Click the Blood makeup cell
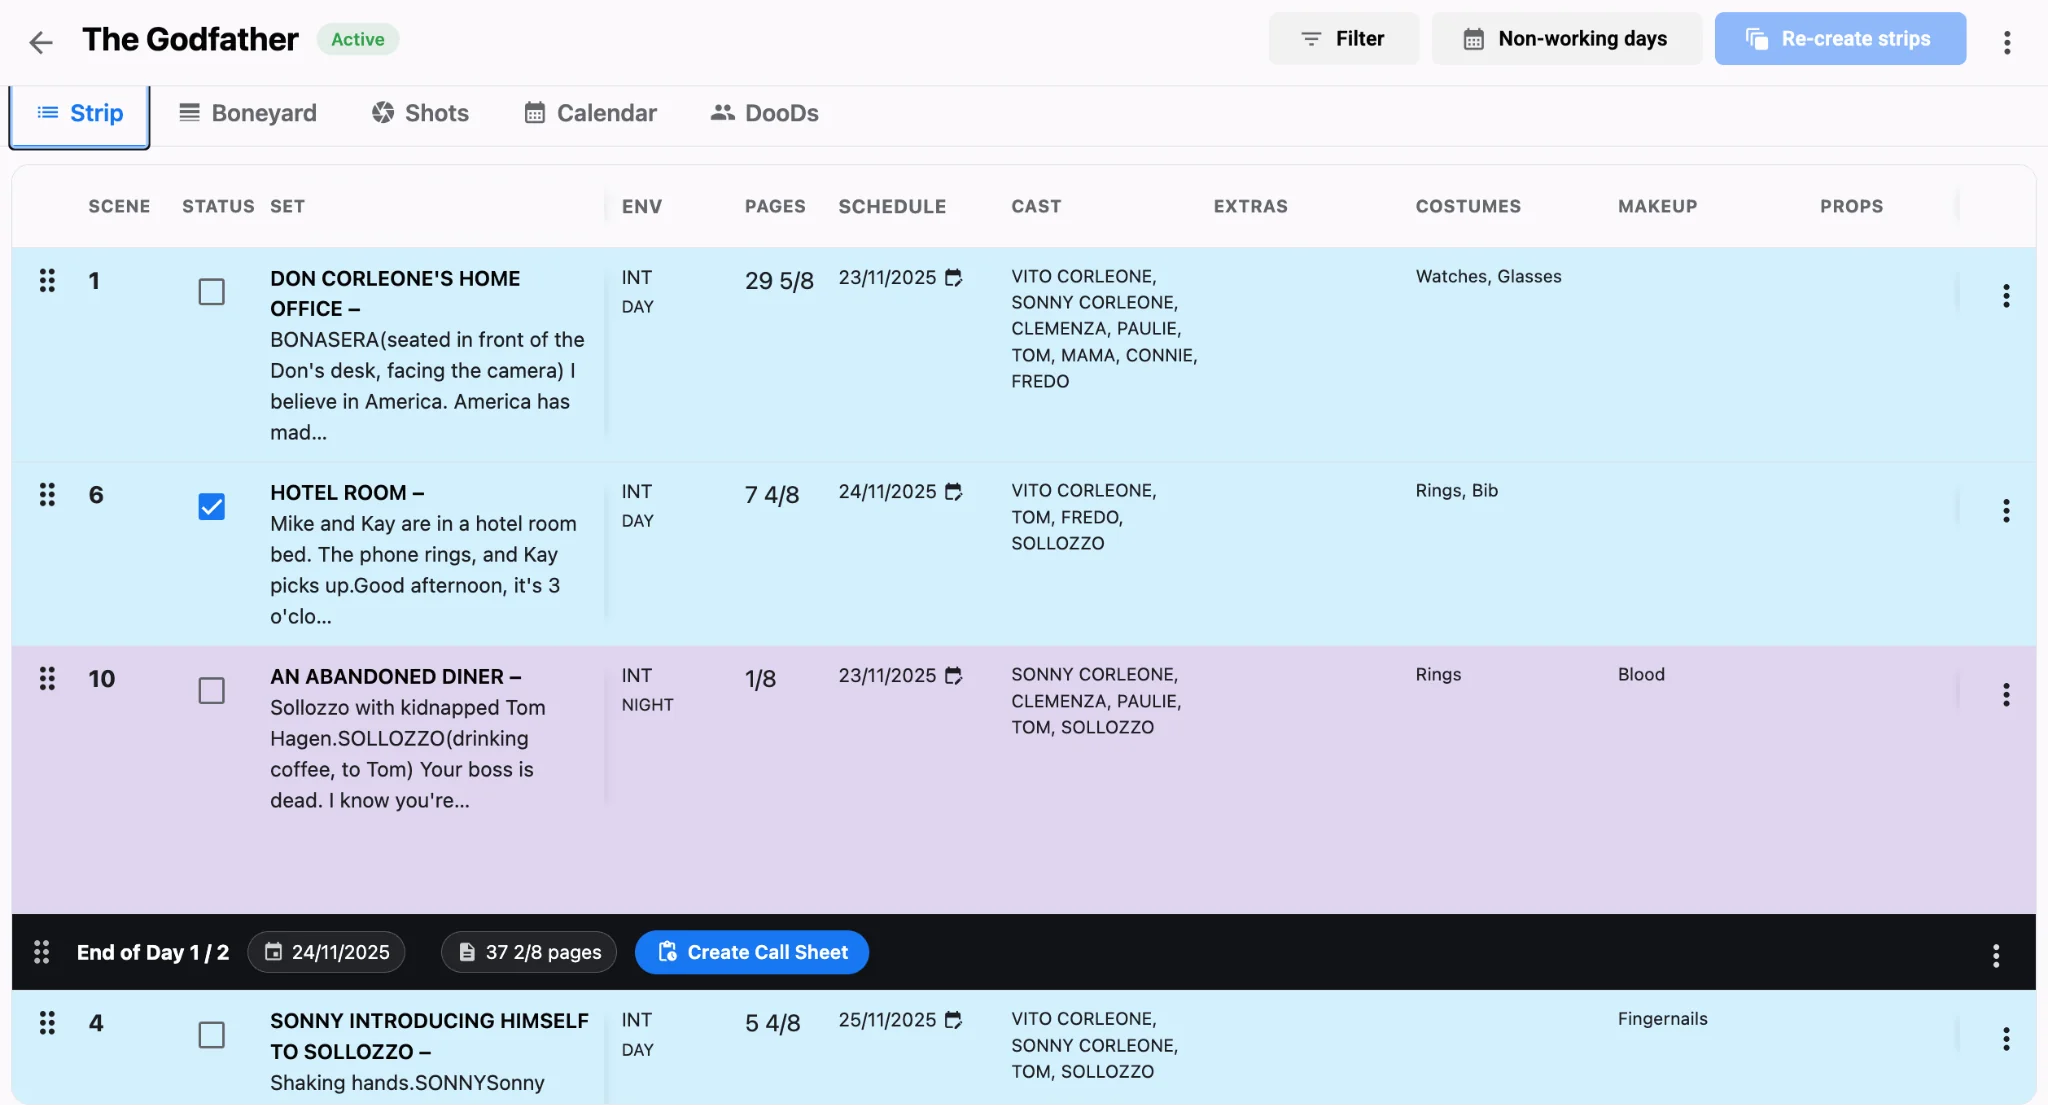This screenshot has height=1105, width=2048. 1641,675
